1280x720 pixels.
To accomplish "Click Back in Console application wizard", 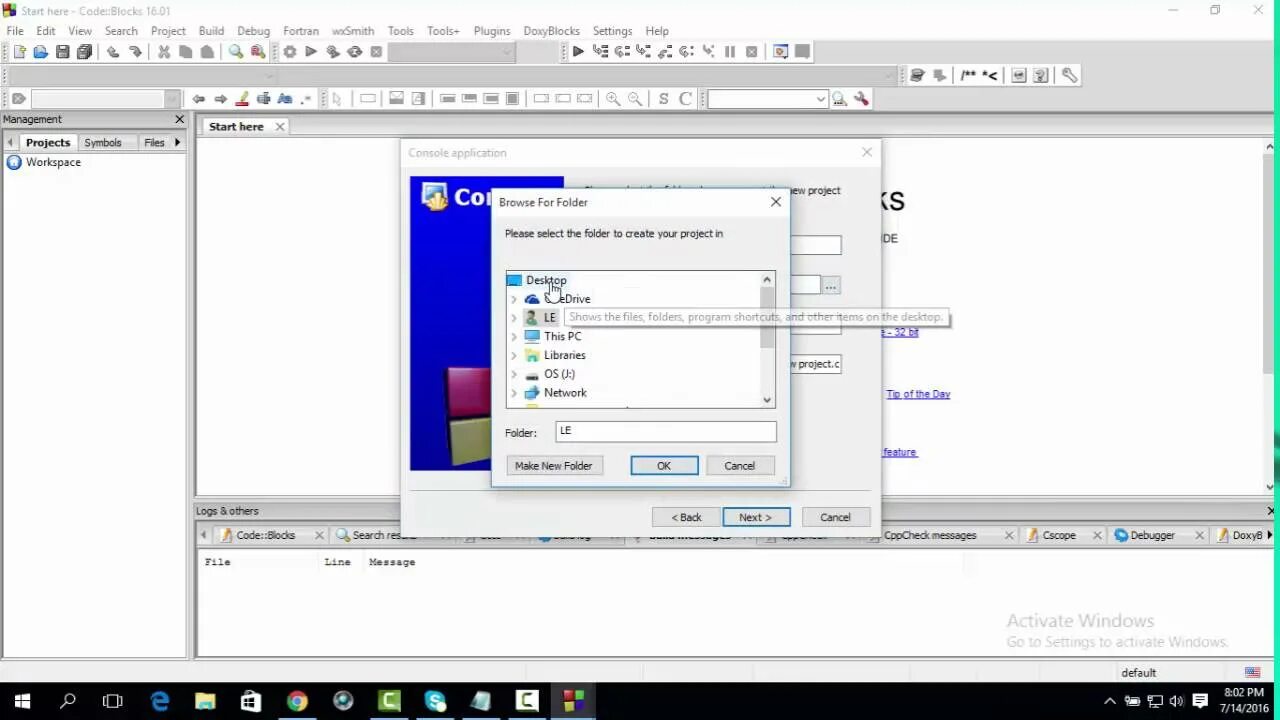I will tap(686, 518).
